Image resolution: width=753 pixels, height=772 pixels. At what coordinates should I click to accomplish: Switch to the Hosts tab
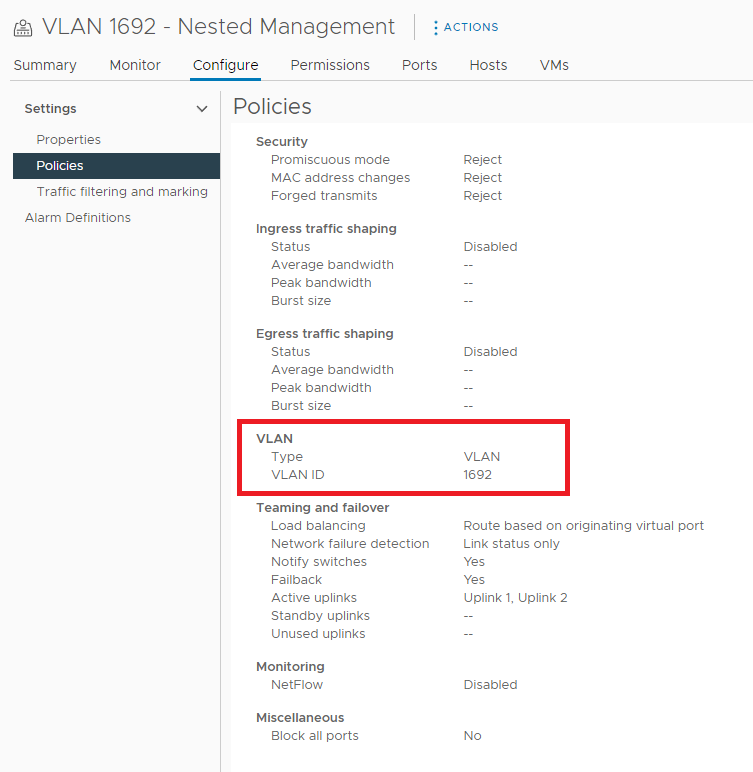[488, 65]
